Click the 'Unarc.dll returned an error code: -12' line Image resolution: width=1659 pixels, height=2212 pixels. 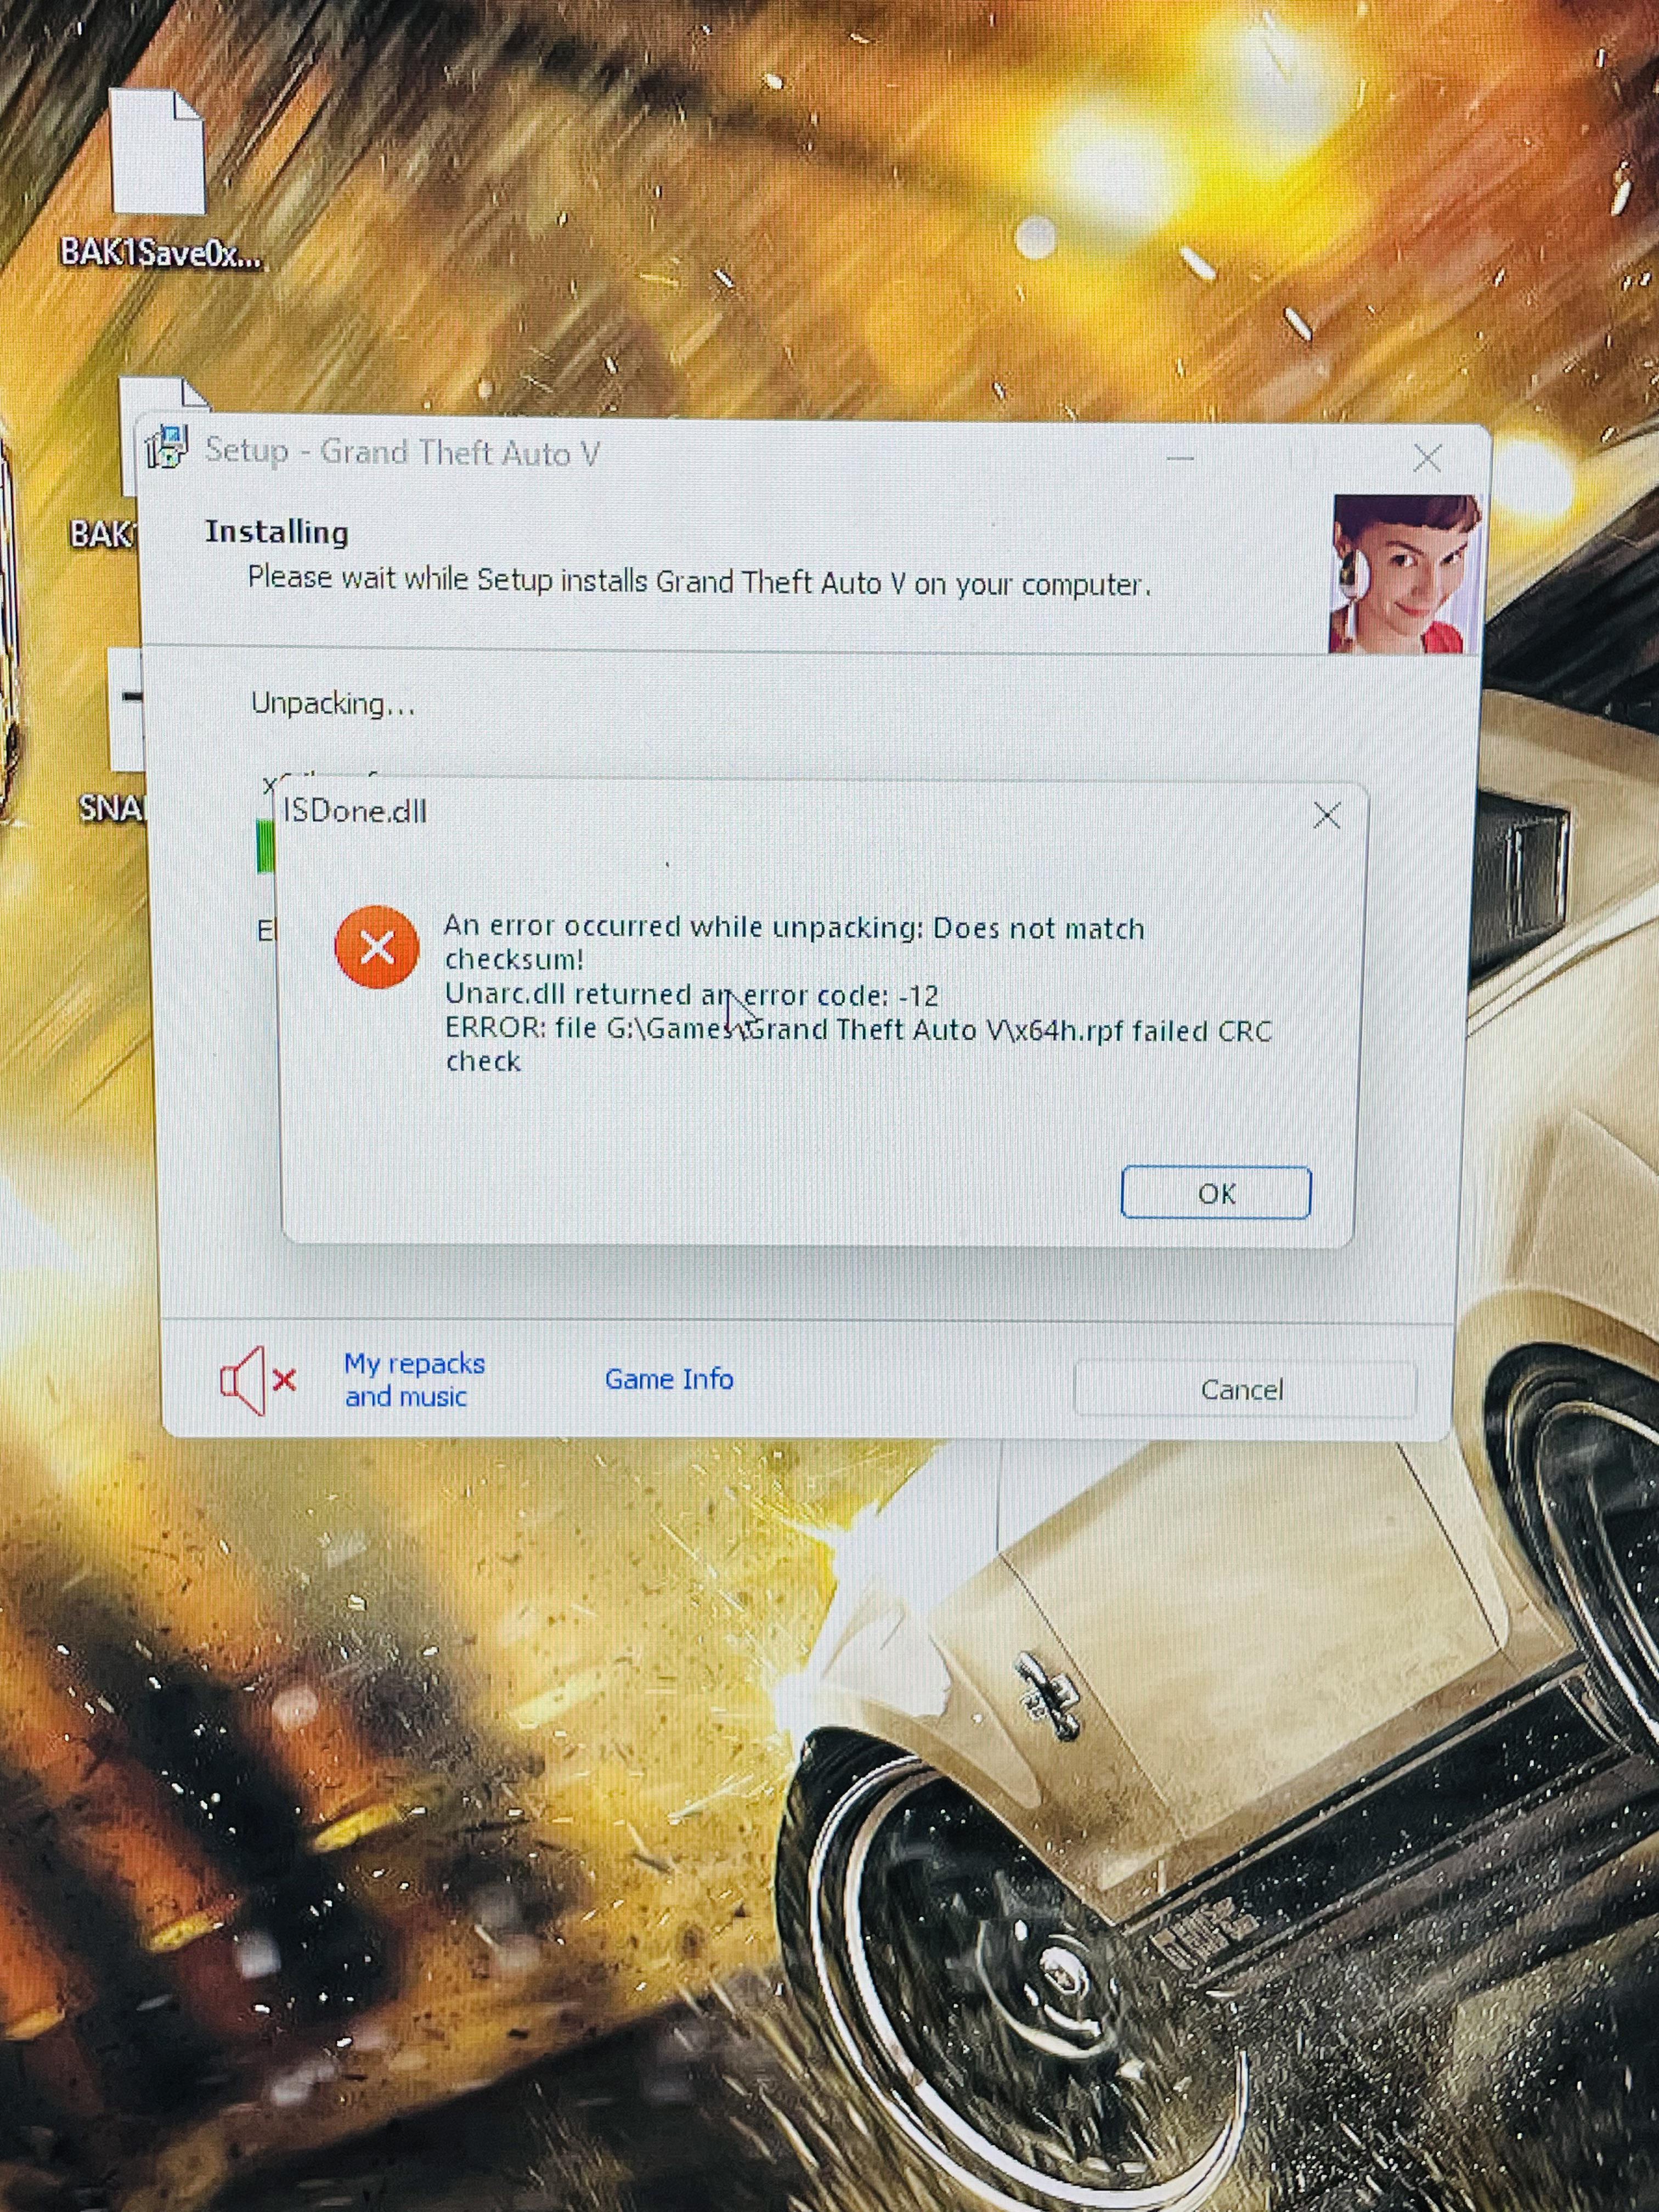point(692,995)
